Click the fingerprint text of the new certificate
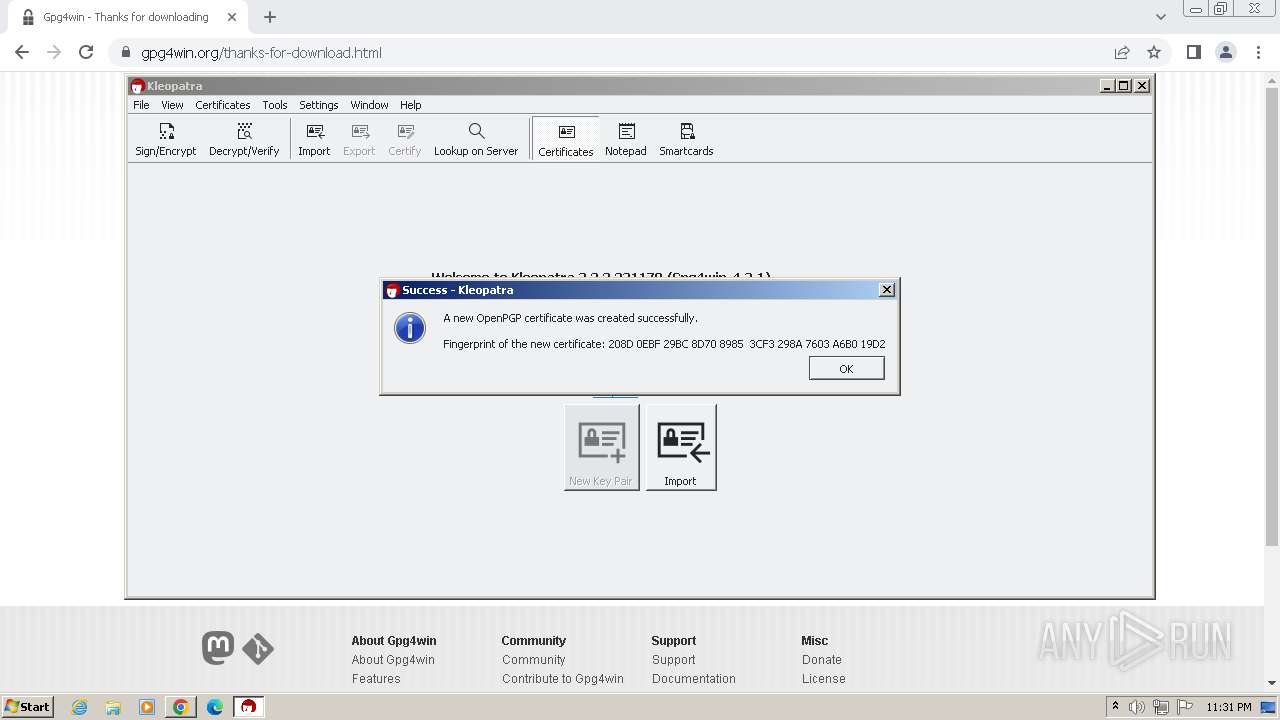The height and width of the screenshot is (720, 1280). pyautogui.click(x=664, y=344)
